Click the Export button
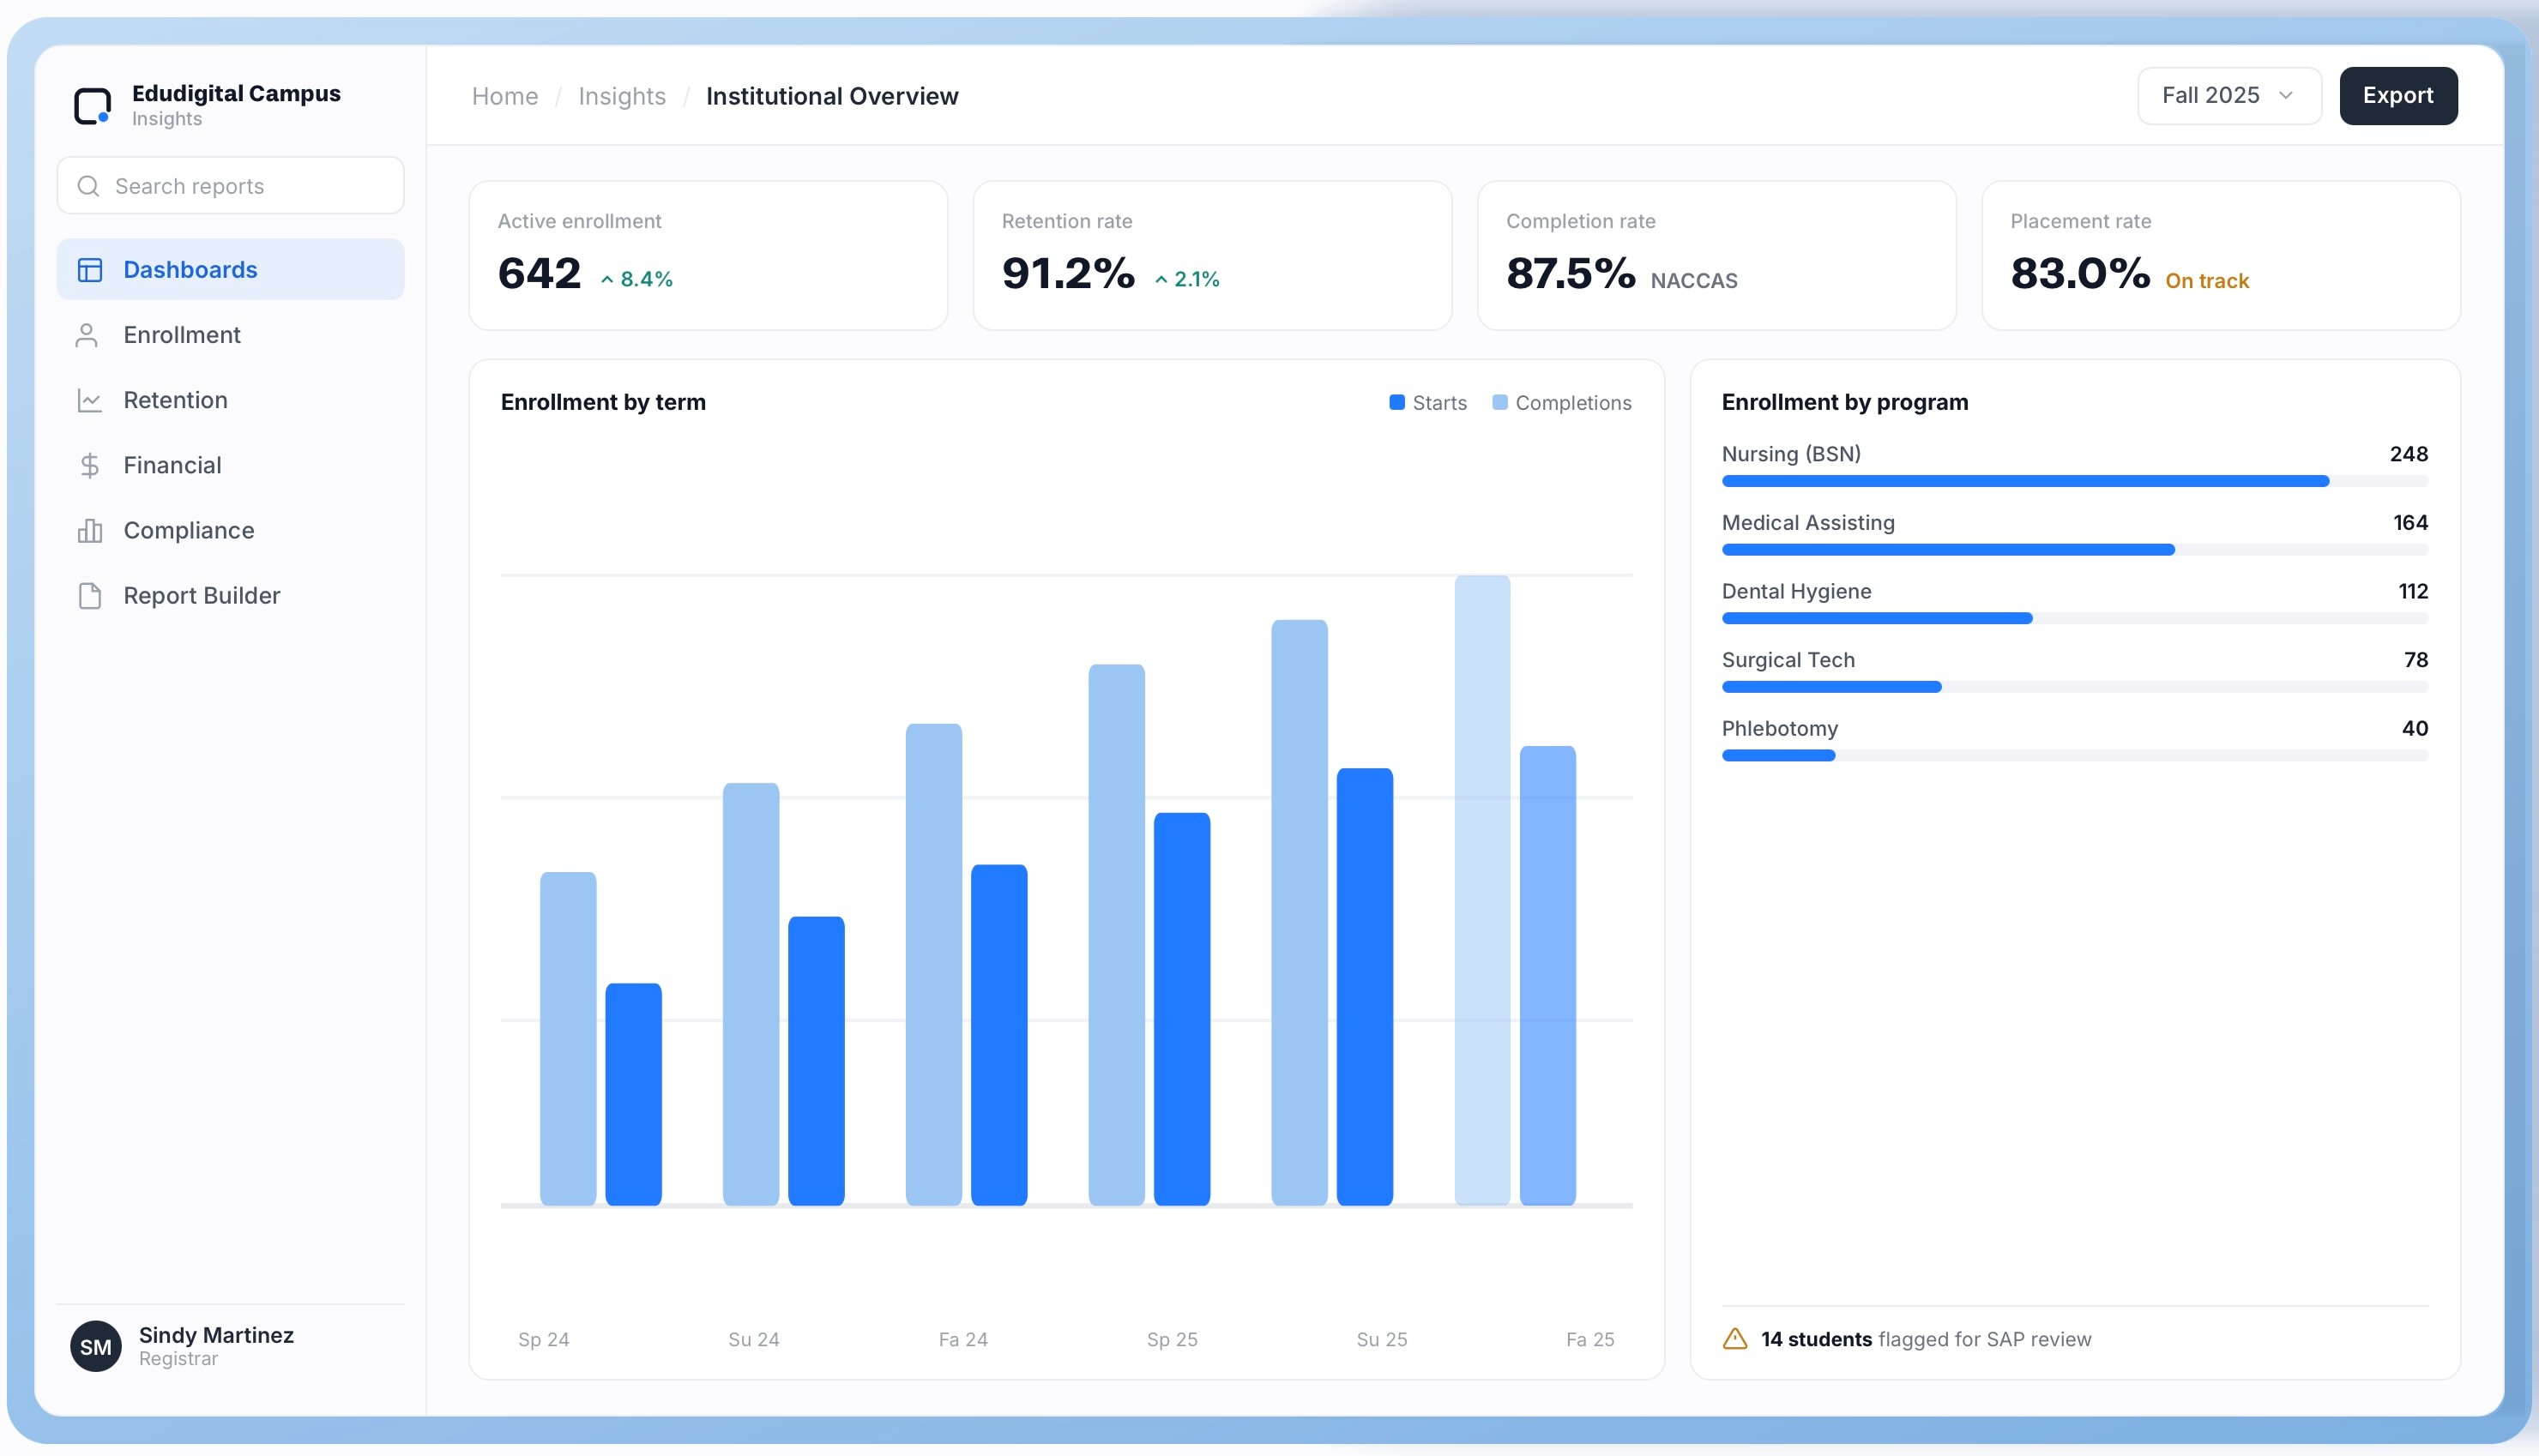The height and width of the screenshot is (1456, 2539). click(x=2398, y=96)
